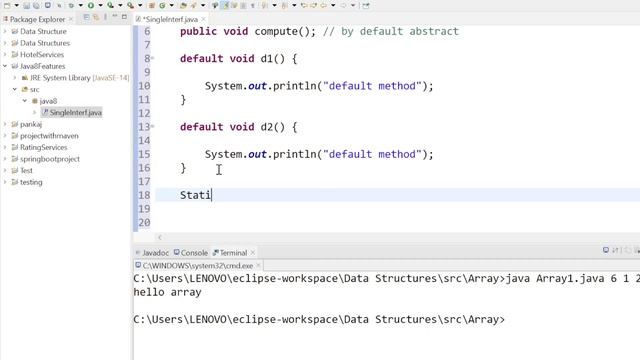Open the Package Explorer View Menu icon
This screenshot has height=360, width=640.
coord(105,17)
